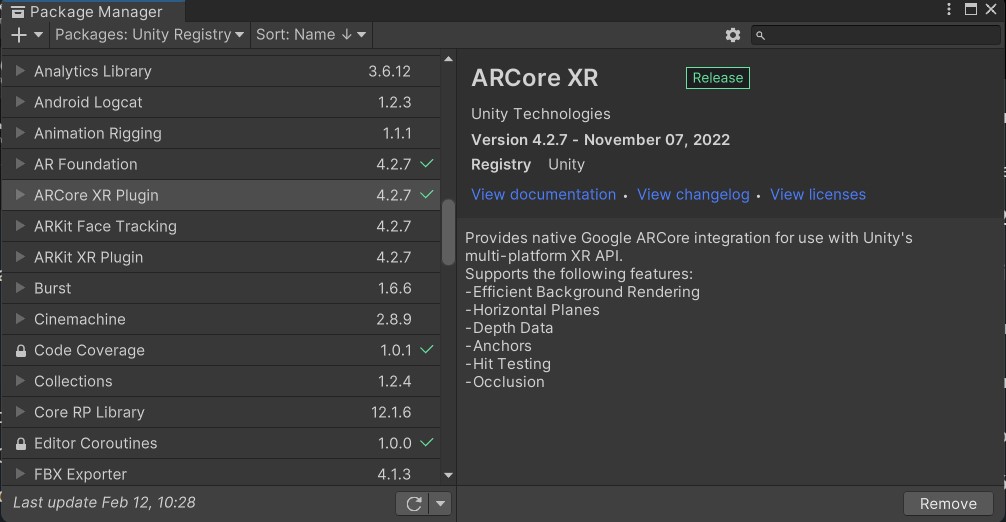This screenshot has height=522, width=1006.
Task: Expand the Cinemachine package entry
Action: pyautogui.click(x=20, y=319)
